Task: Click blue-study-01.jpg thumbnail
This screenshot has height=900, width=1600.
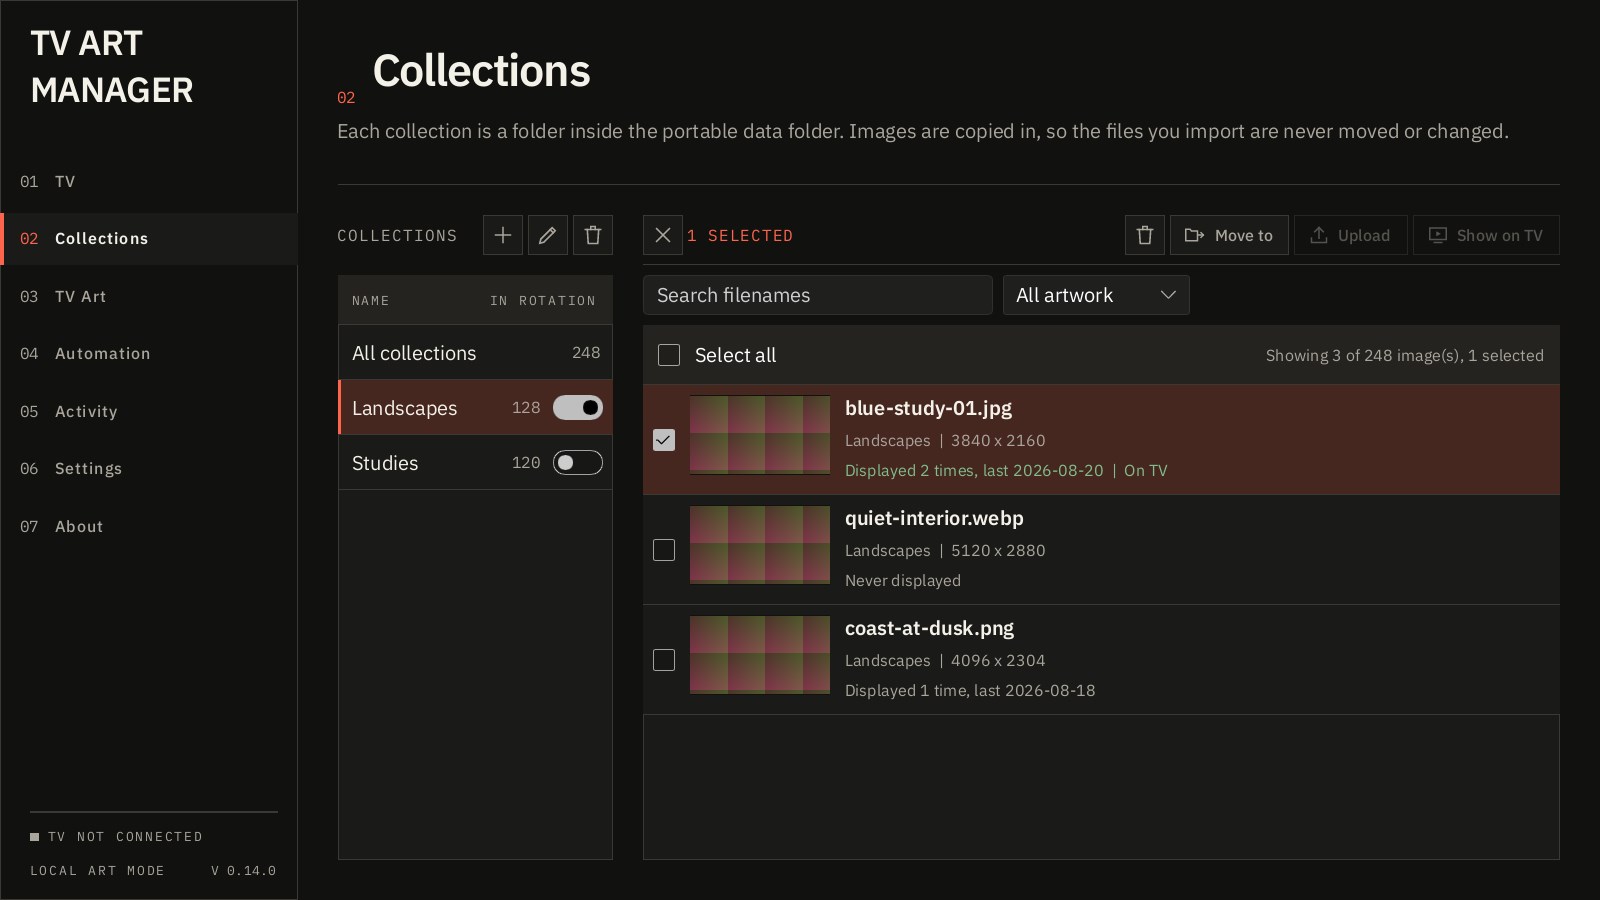Action: [760, 435]
